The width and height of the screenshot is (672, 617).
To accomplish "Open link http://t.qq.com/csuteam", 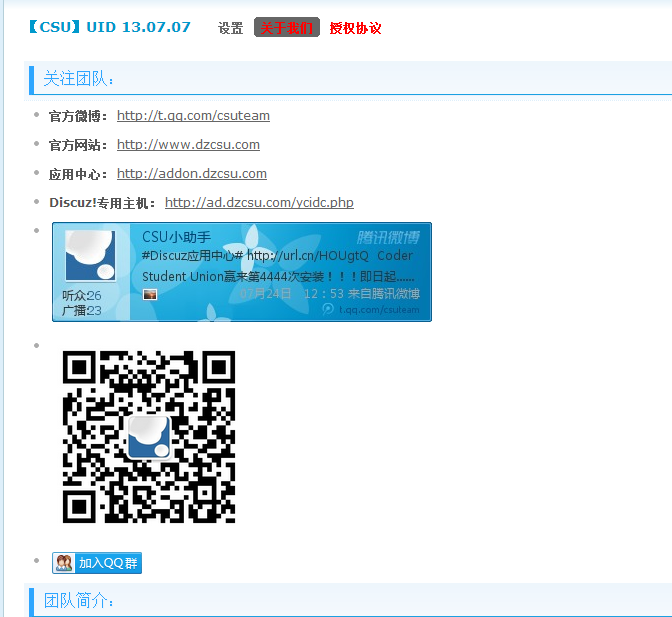I will [x=193, y=116].
